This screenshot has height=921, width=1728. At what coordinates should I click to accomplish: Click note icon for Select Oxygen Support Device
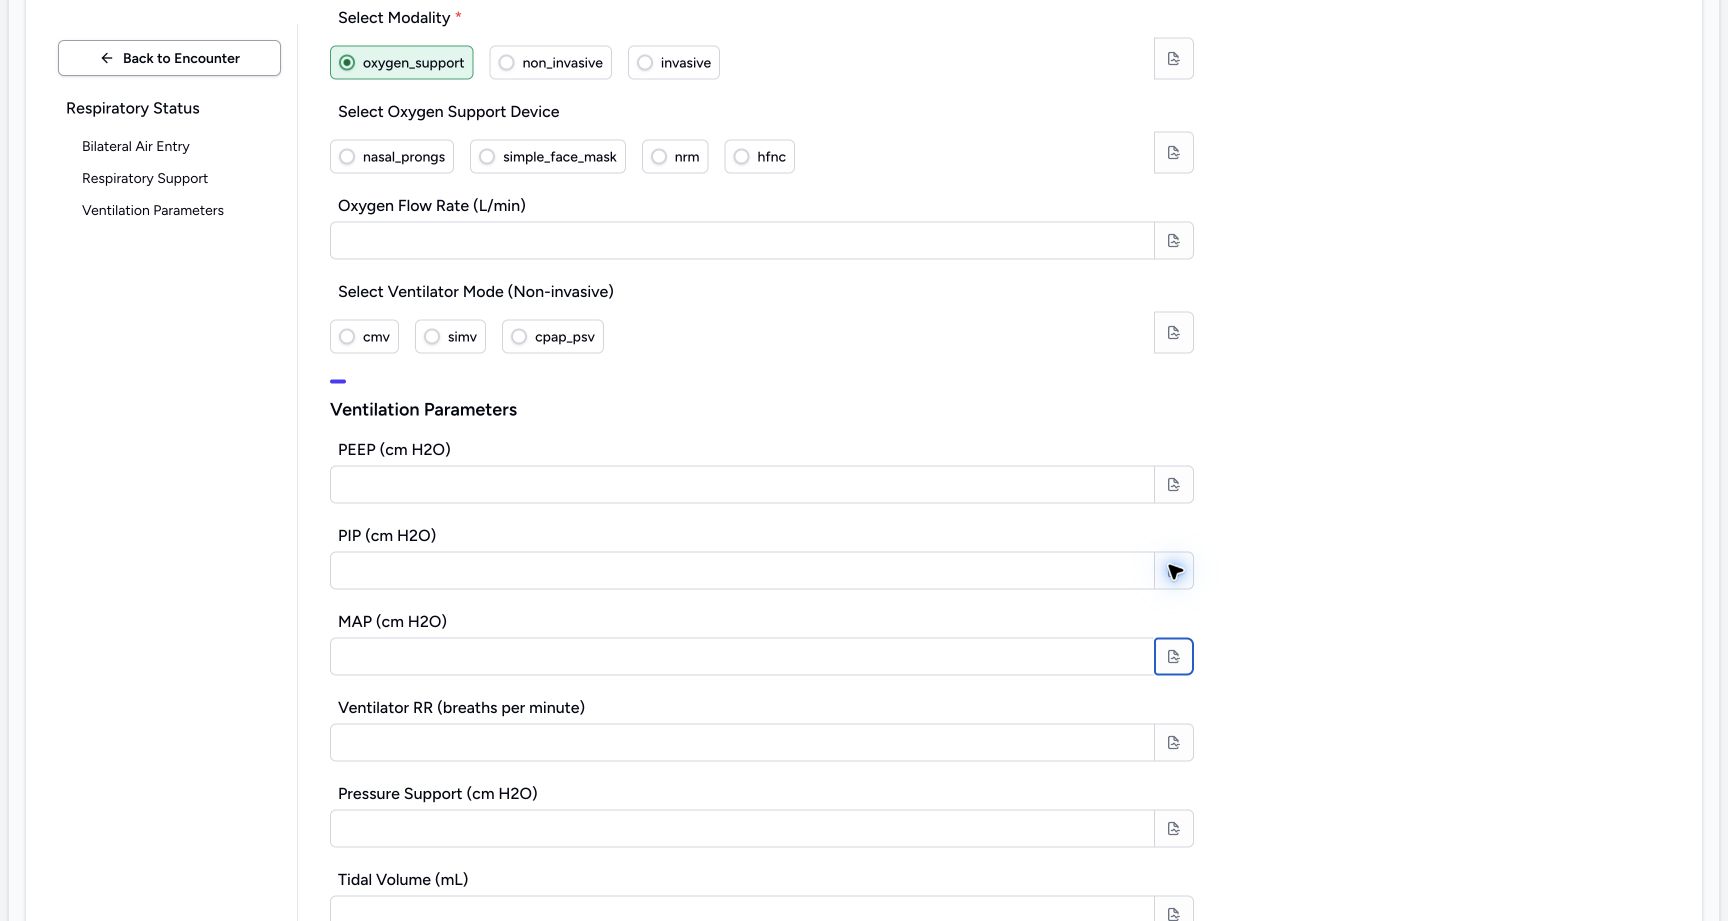(x=1174, y=153)
